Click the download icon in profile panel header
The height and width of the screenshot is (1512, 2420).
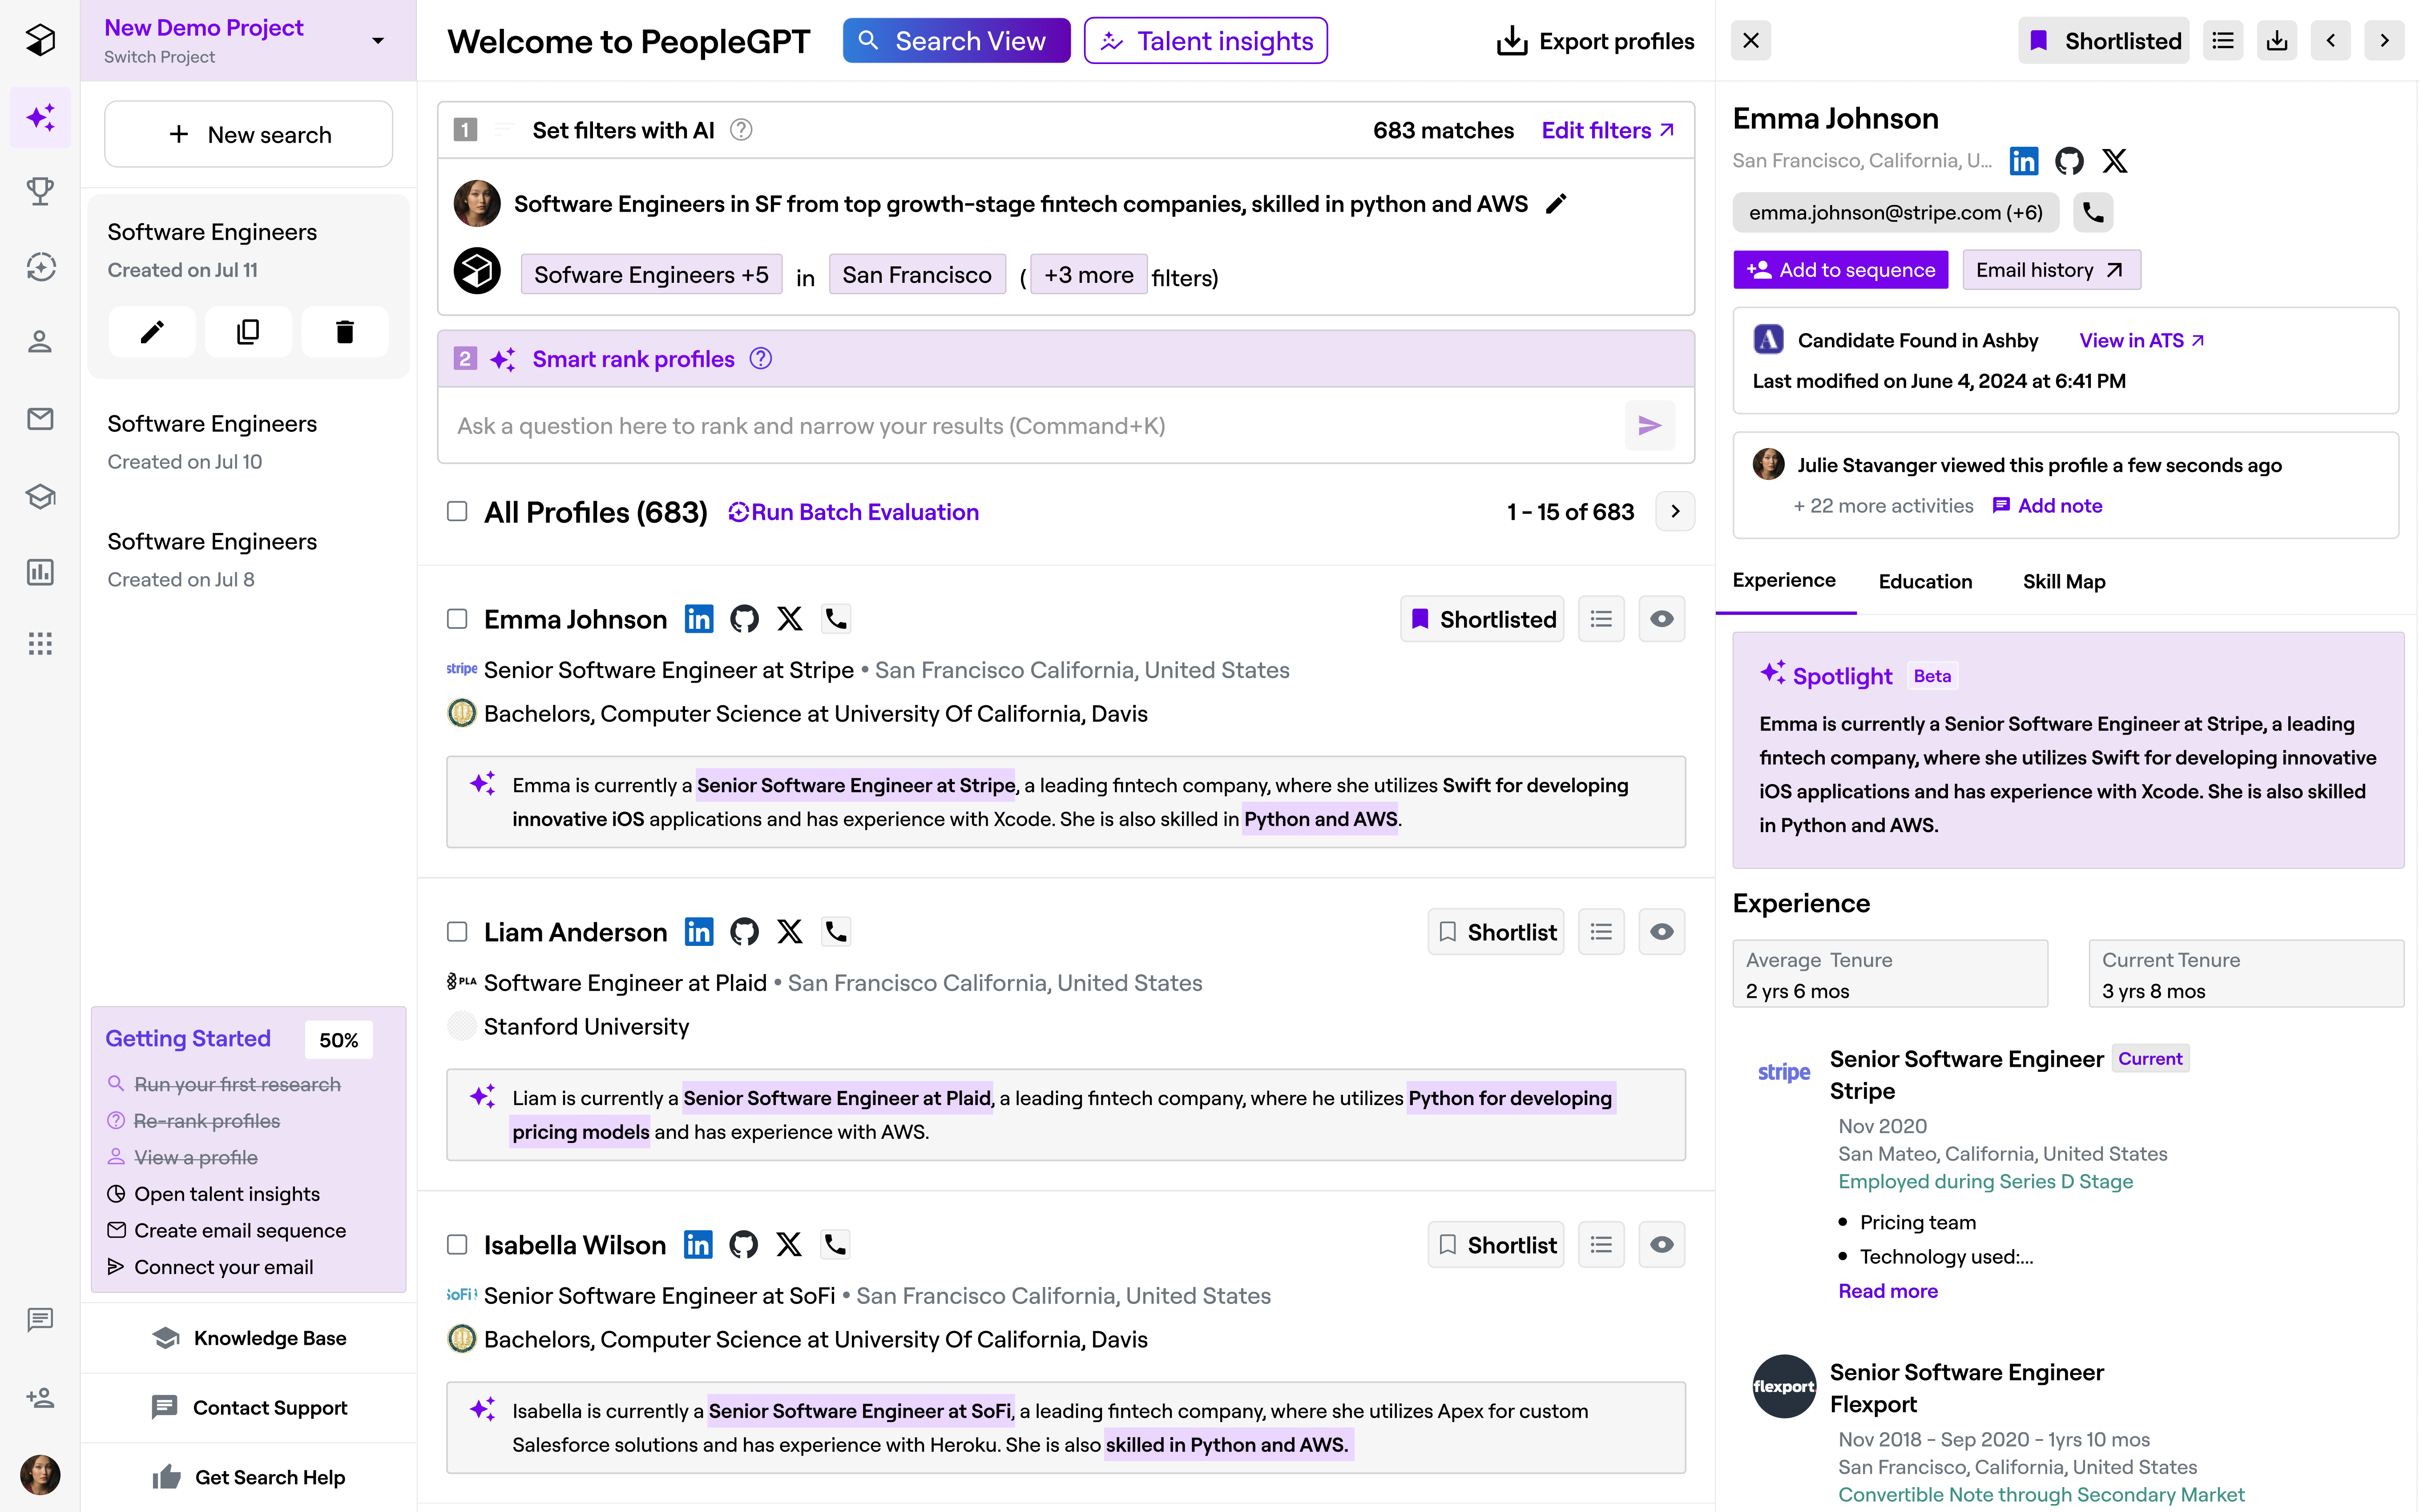tap(2277, 41)
